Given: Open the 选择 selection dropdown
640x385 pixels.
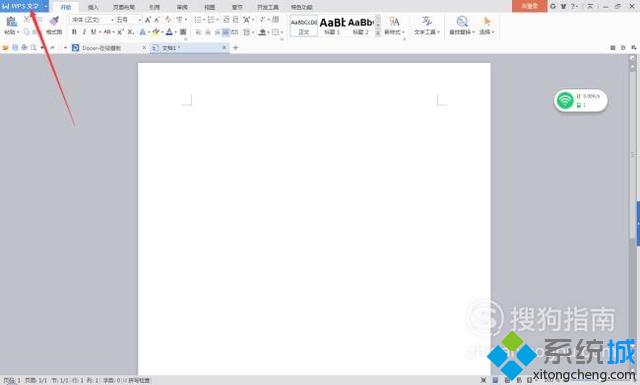Looking at the screenshot, I should pyautogui.click(x=486, y=25).
